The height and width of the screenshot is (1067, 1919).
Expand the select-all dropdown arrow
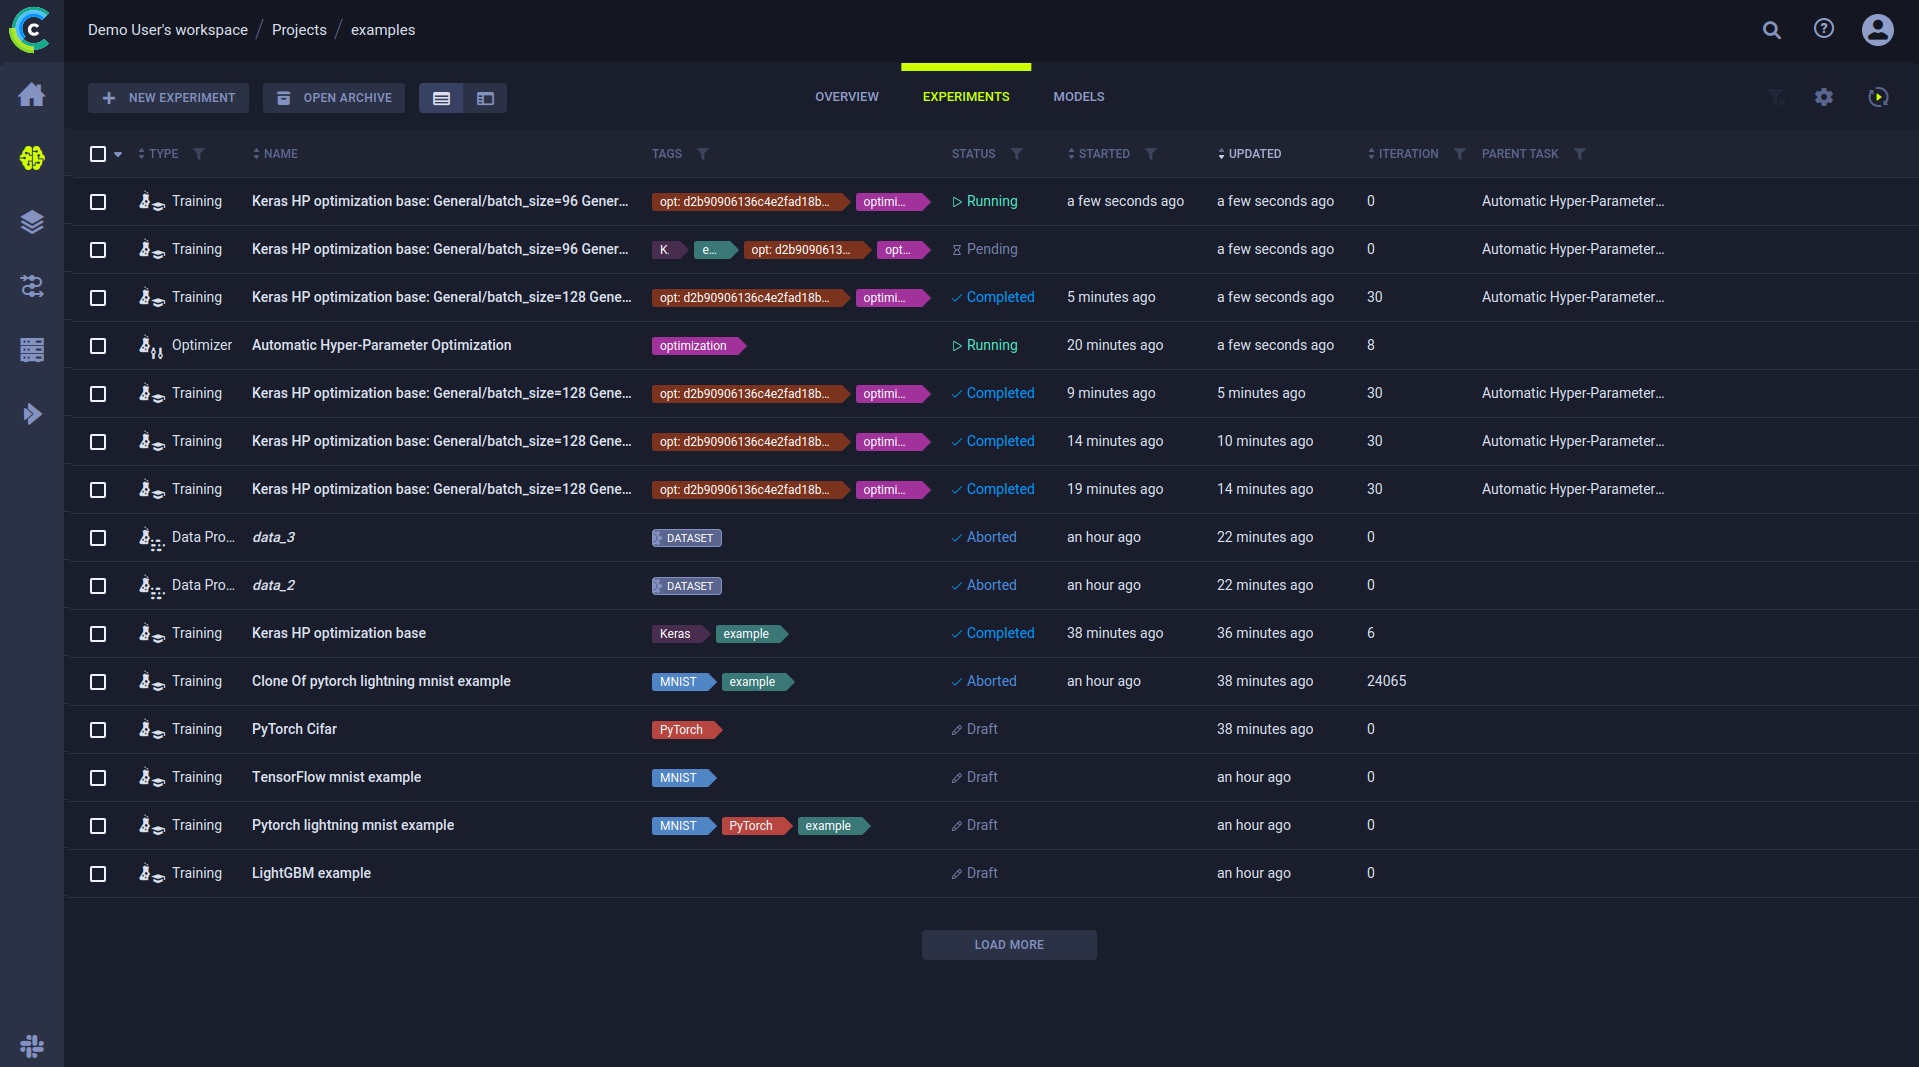coord(118,154)
